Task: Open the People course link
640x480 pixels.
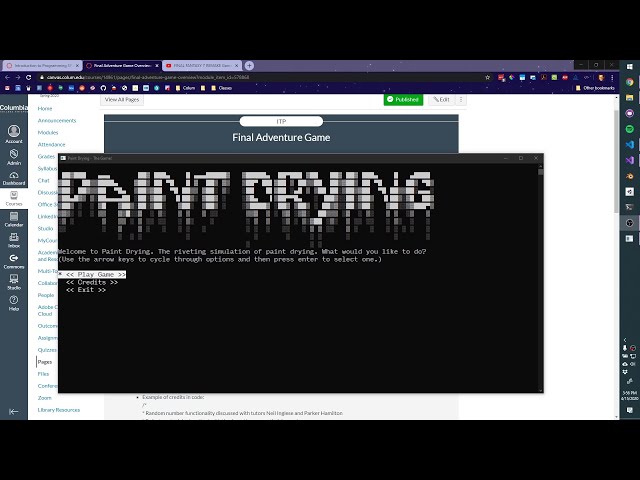Action: (x=46, y=295)
